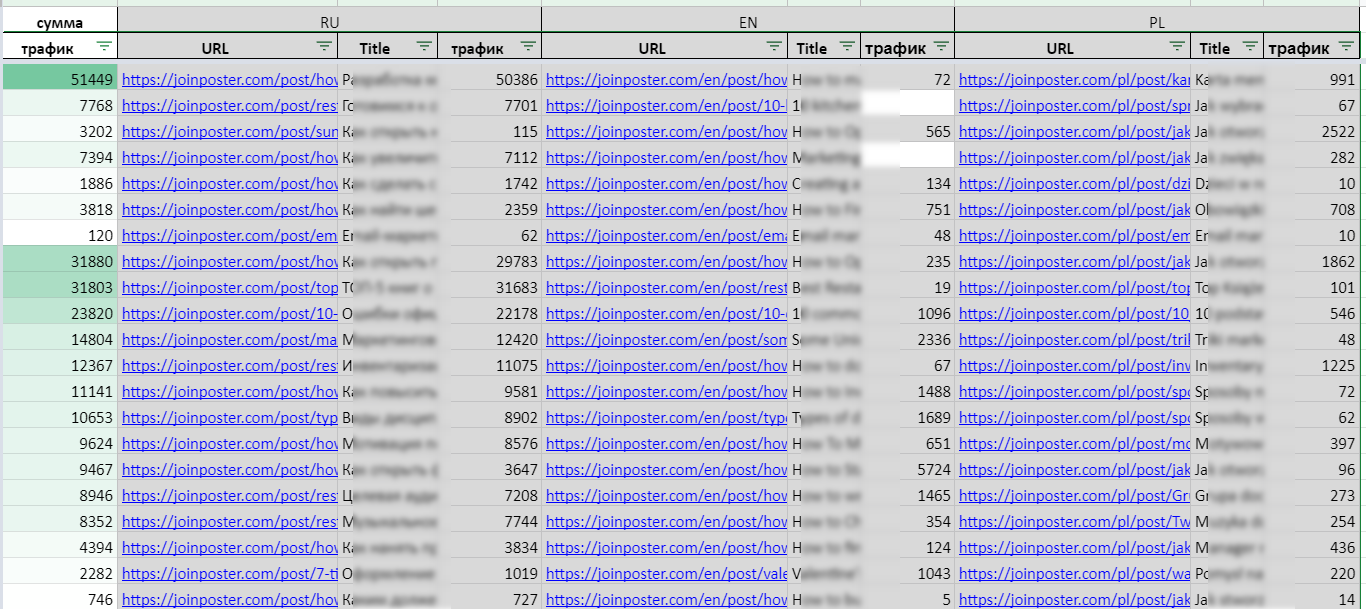Select the total traffic cell 120

[59, 235]
